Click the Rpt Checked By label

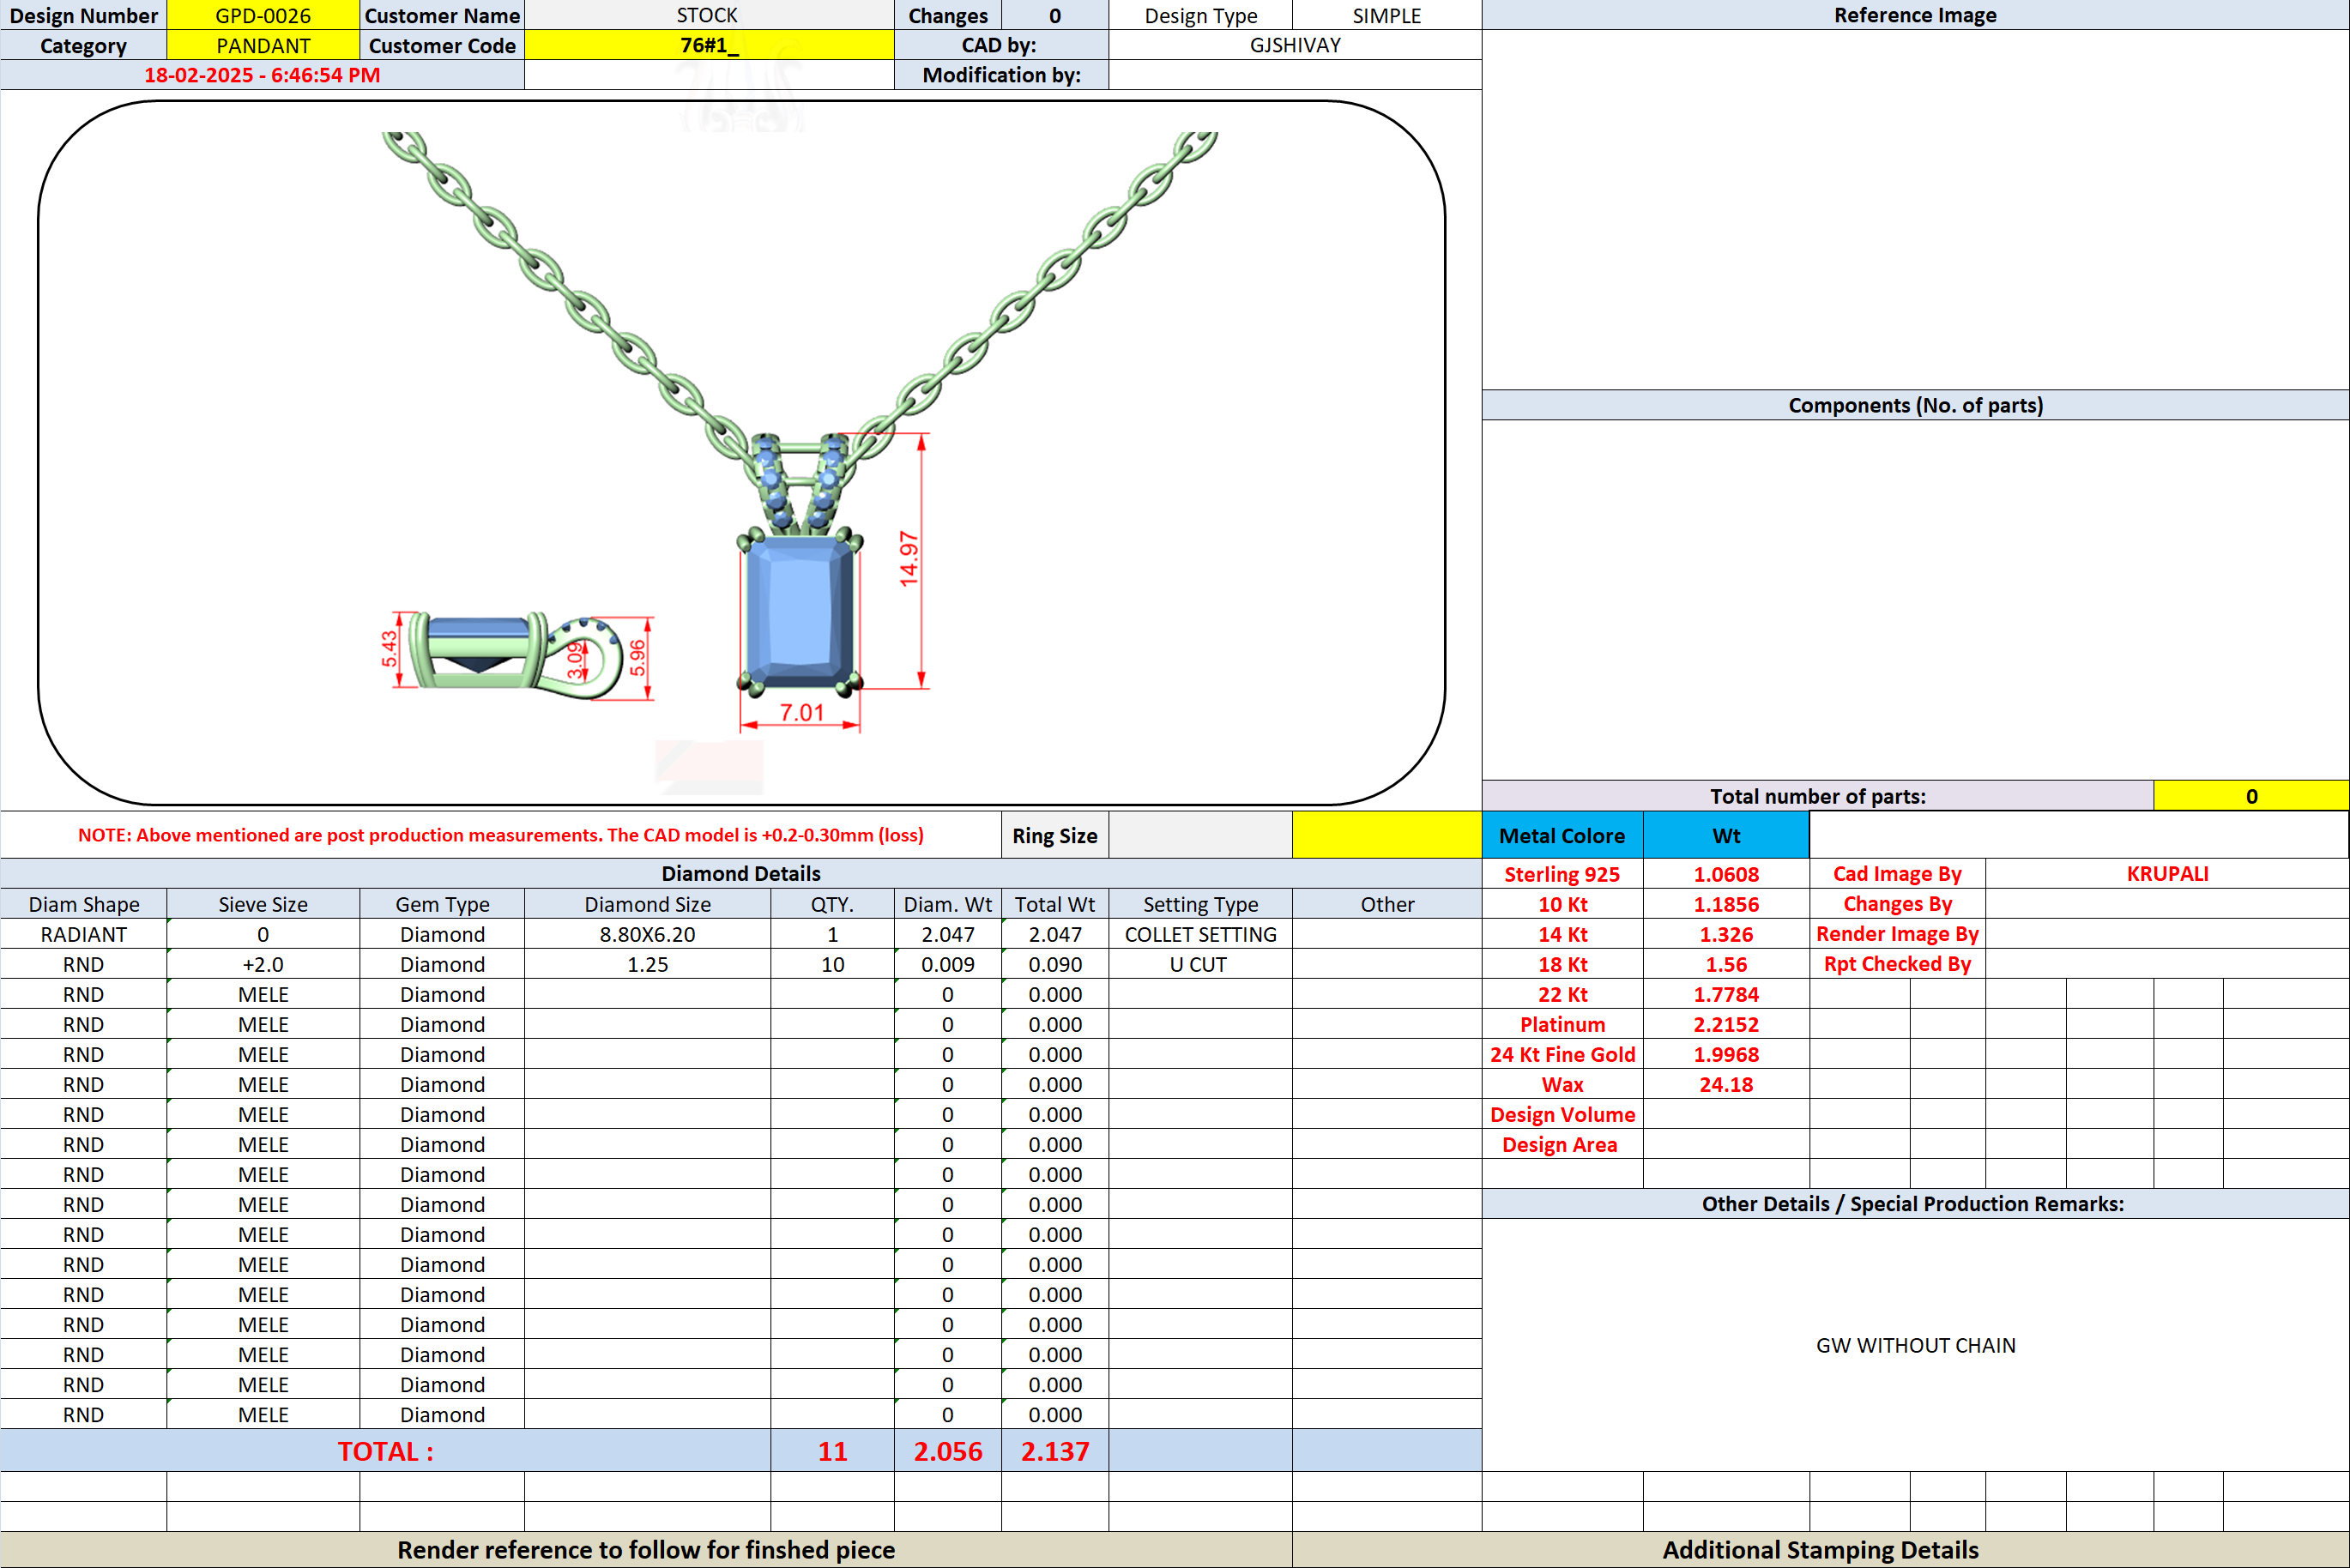(1897, 964)
